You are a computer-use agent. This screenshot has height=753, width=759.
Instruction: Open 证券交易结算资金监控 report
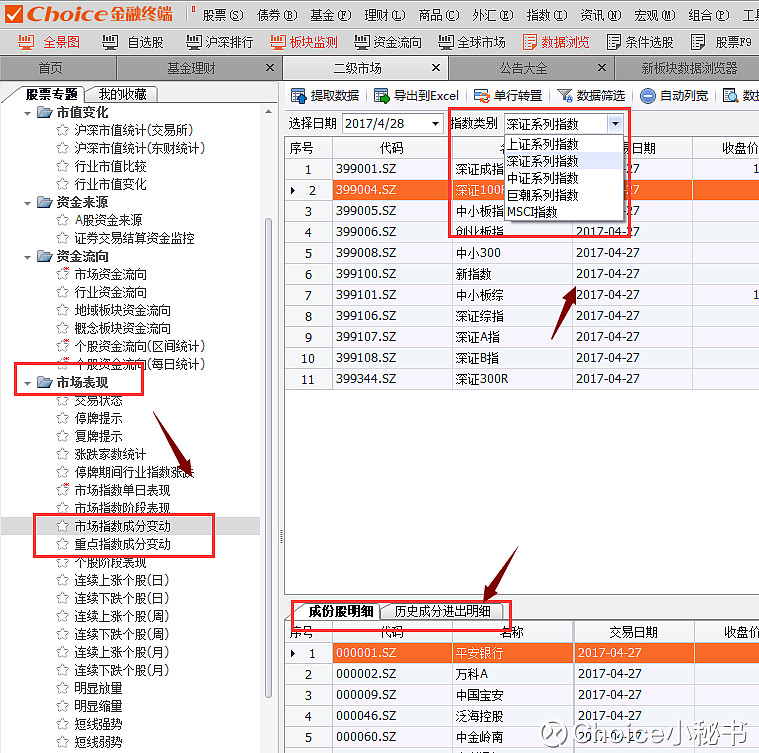pyautogui.click(x=134, y=238)
